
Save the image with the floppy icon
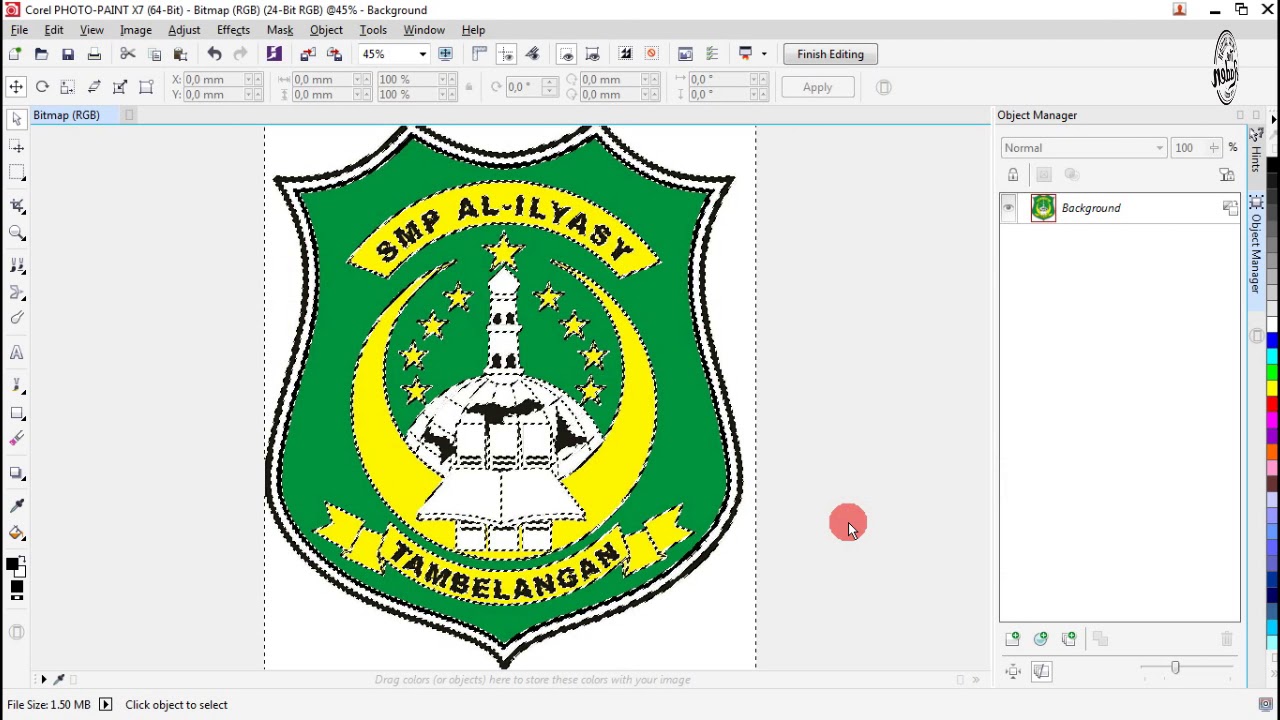(x=68, y=54)
